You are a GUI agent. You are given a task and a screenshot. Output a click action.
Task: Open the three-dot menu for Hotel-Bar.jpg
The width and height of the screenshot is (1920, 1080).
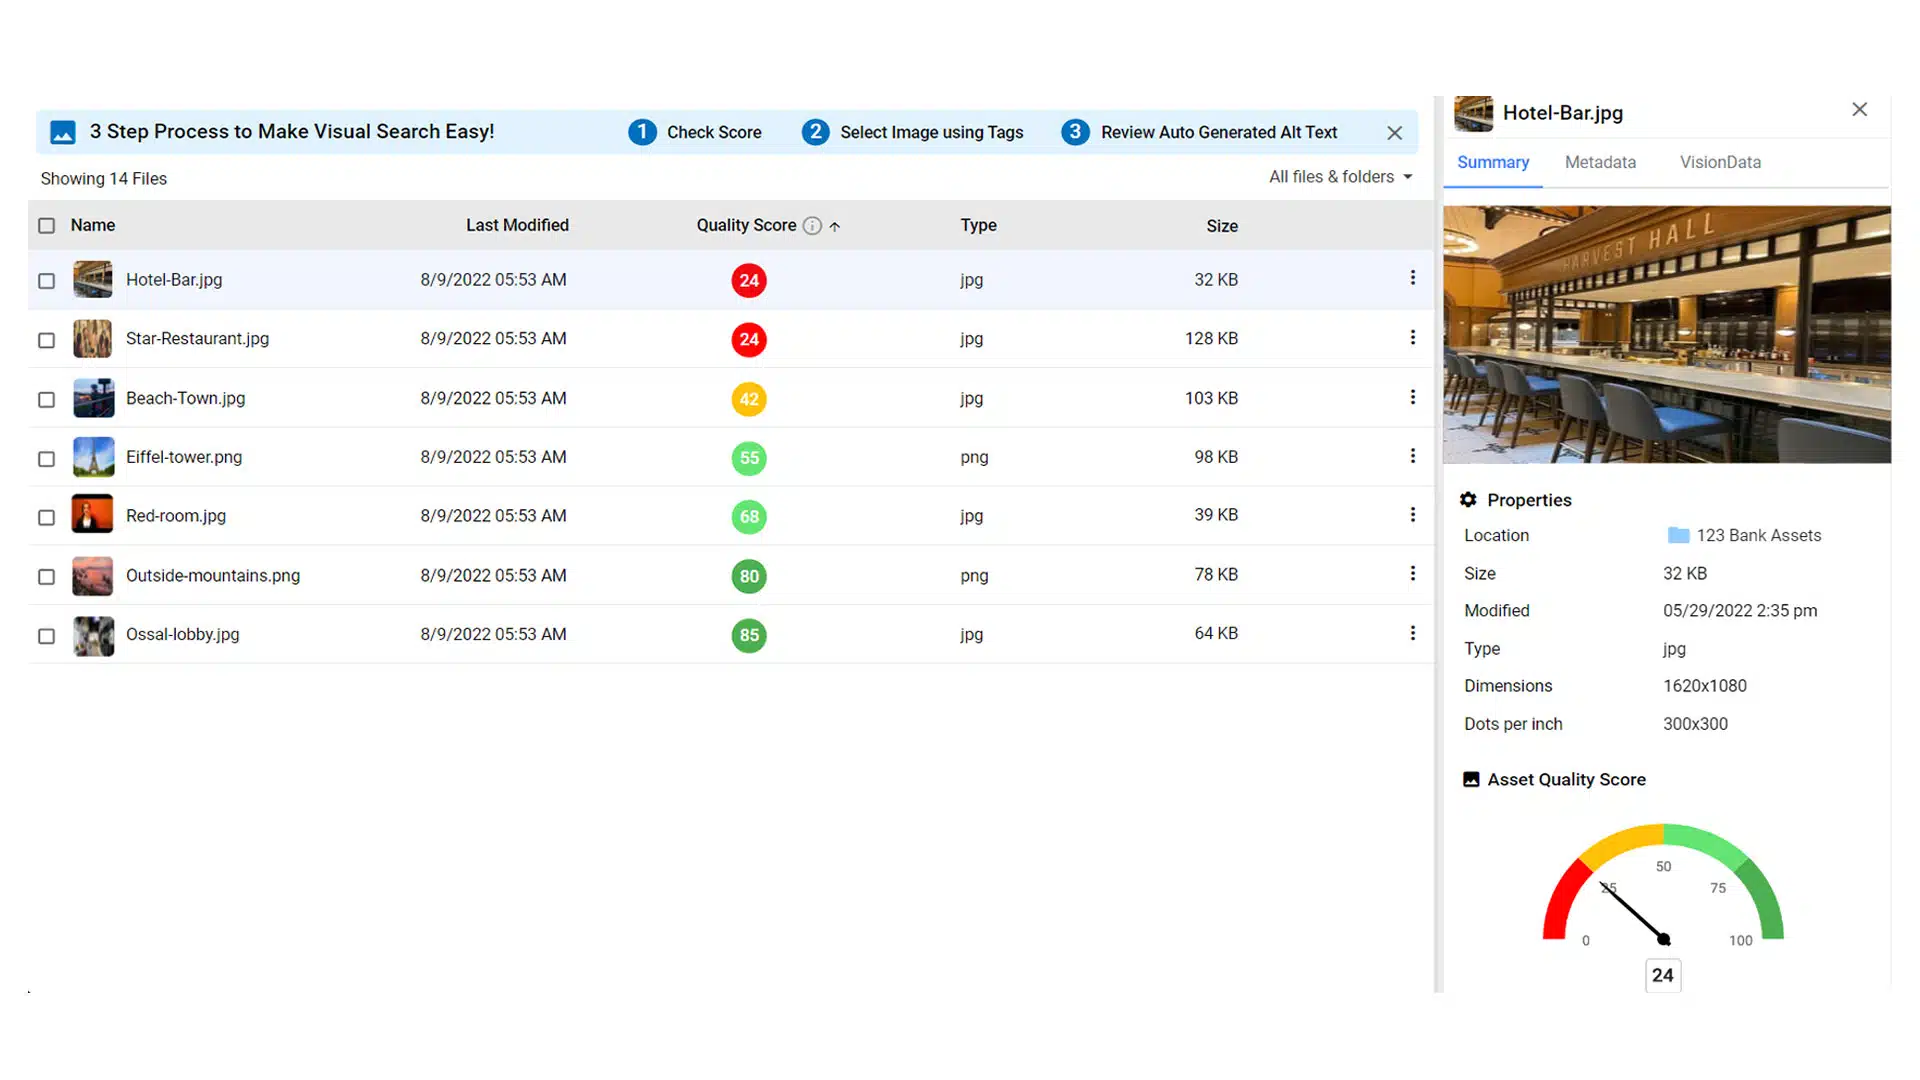click(x=1413, y=278)
